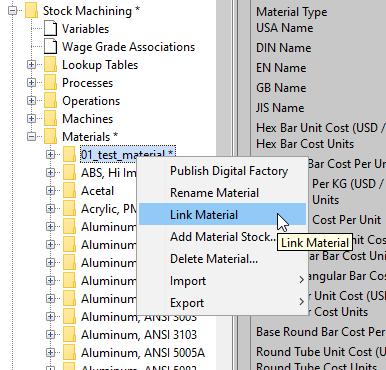Screen dimensions: 386x370
Task: Select the Machines tree item
Action: (x=88, y=119)
